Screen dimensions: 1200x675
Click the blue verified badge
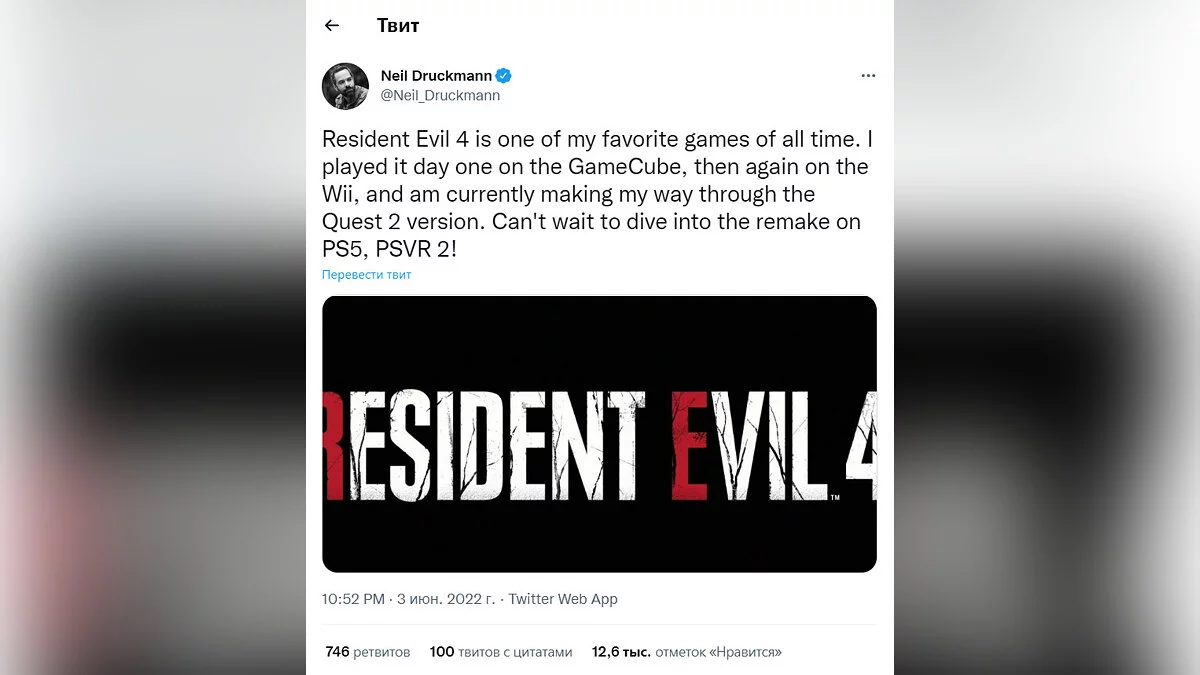click(x=505, y=76)
